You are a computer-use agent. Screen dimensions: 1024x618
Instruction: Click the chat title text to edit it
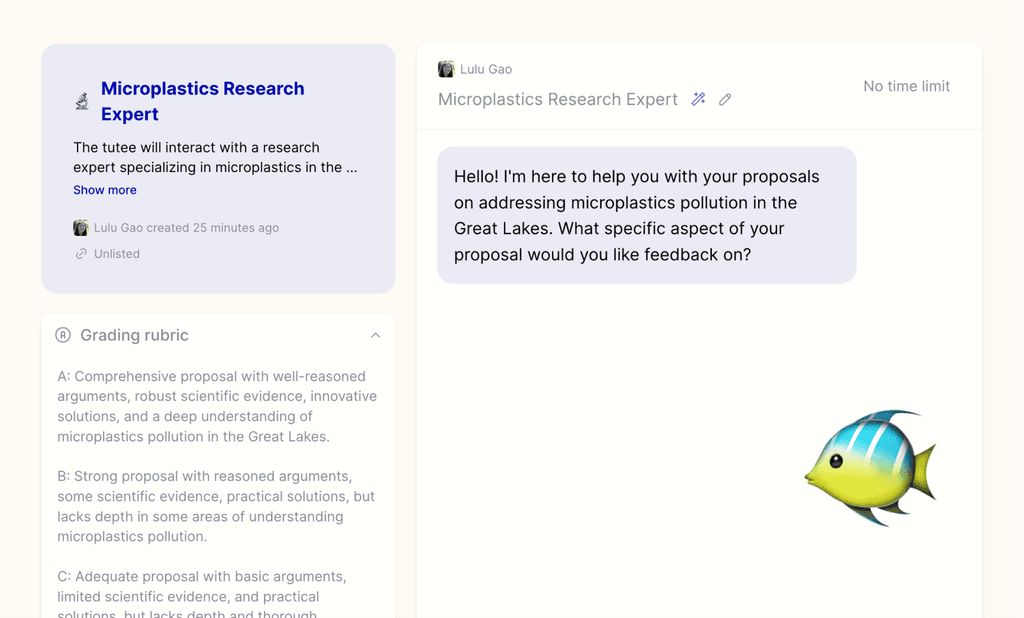pos(557,99)
